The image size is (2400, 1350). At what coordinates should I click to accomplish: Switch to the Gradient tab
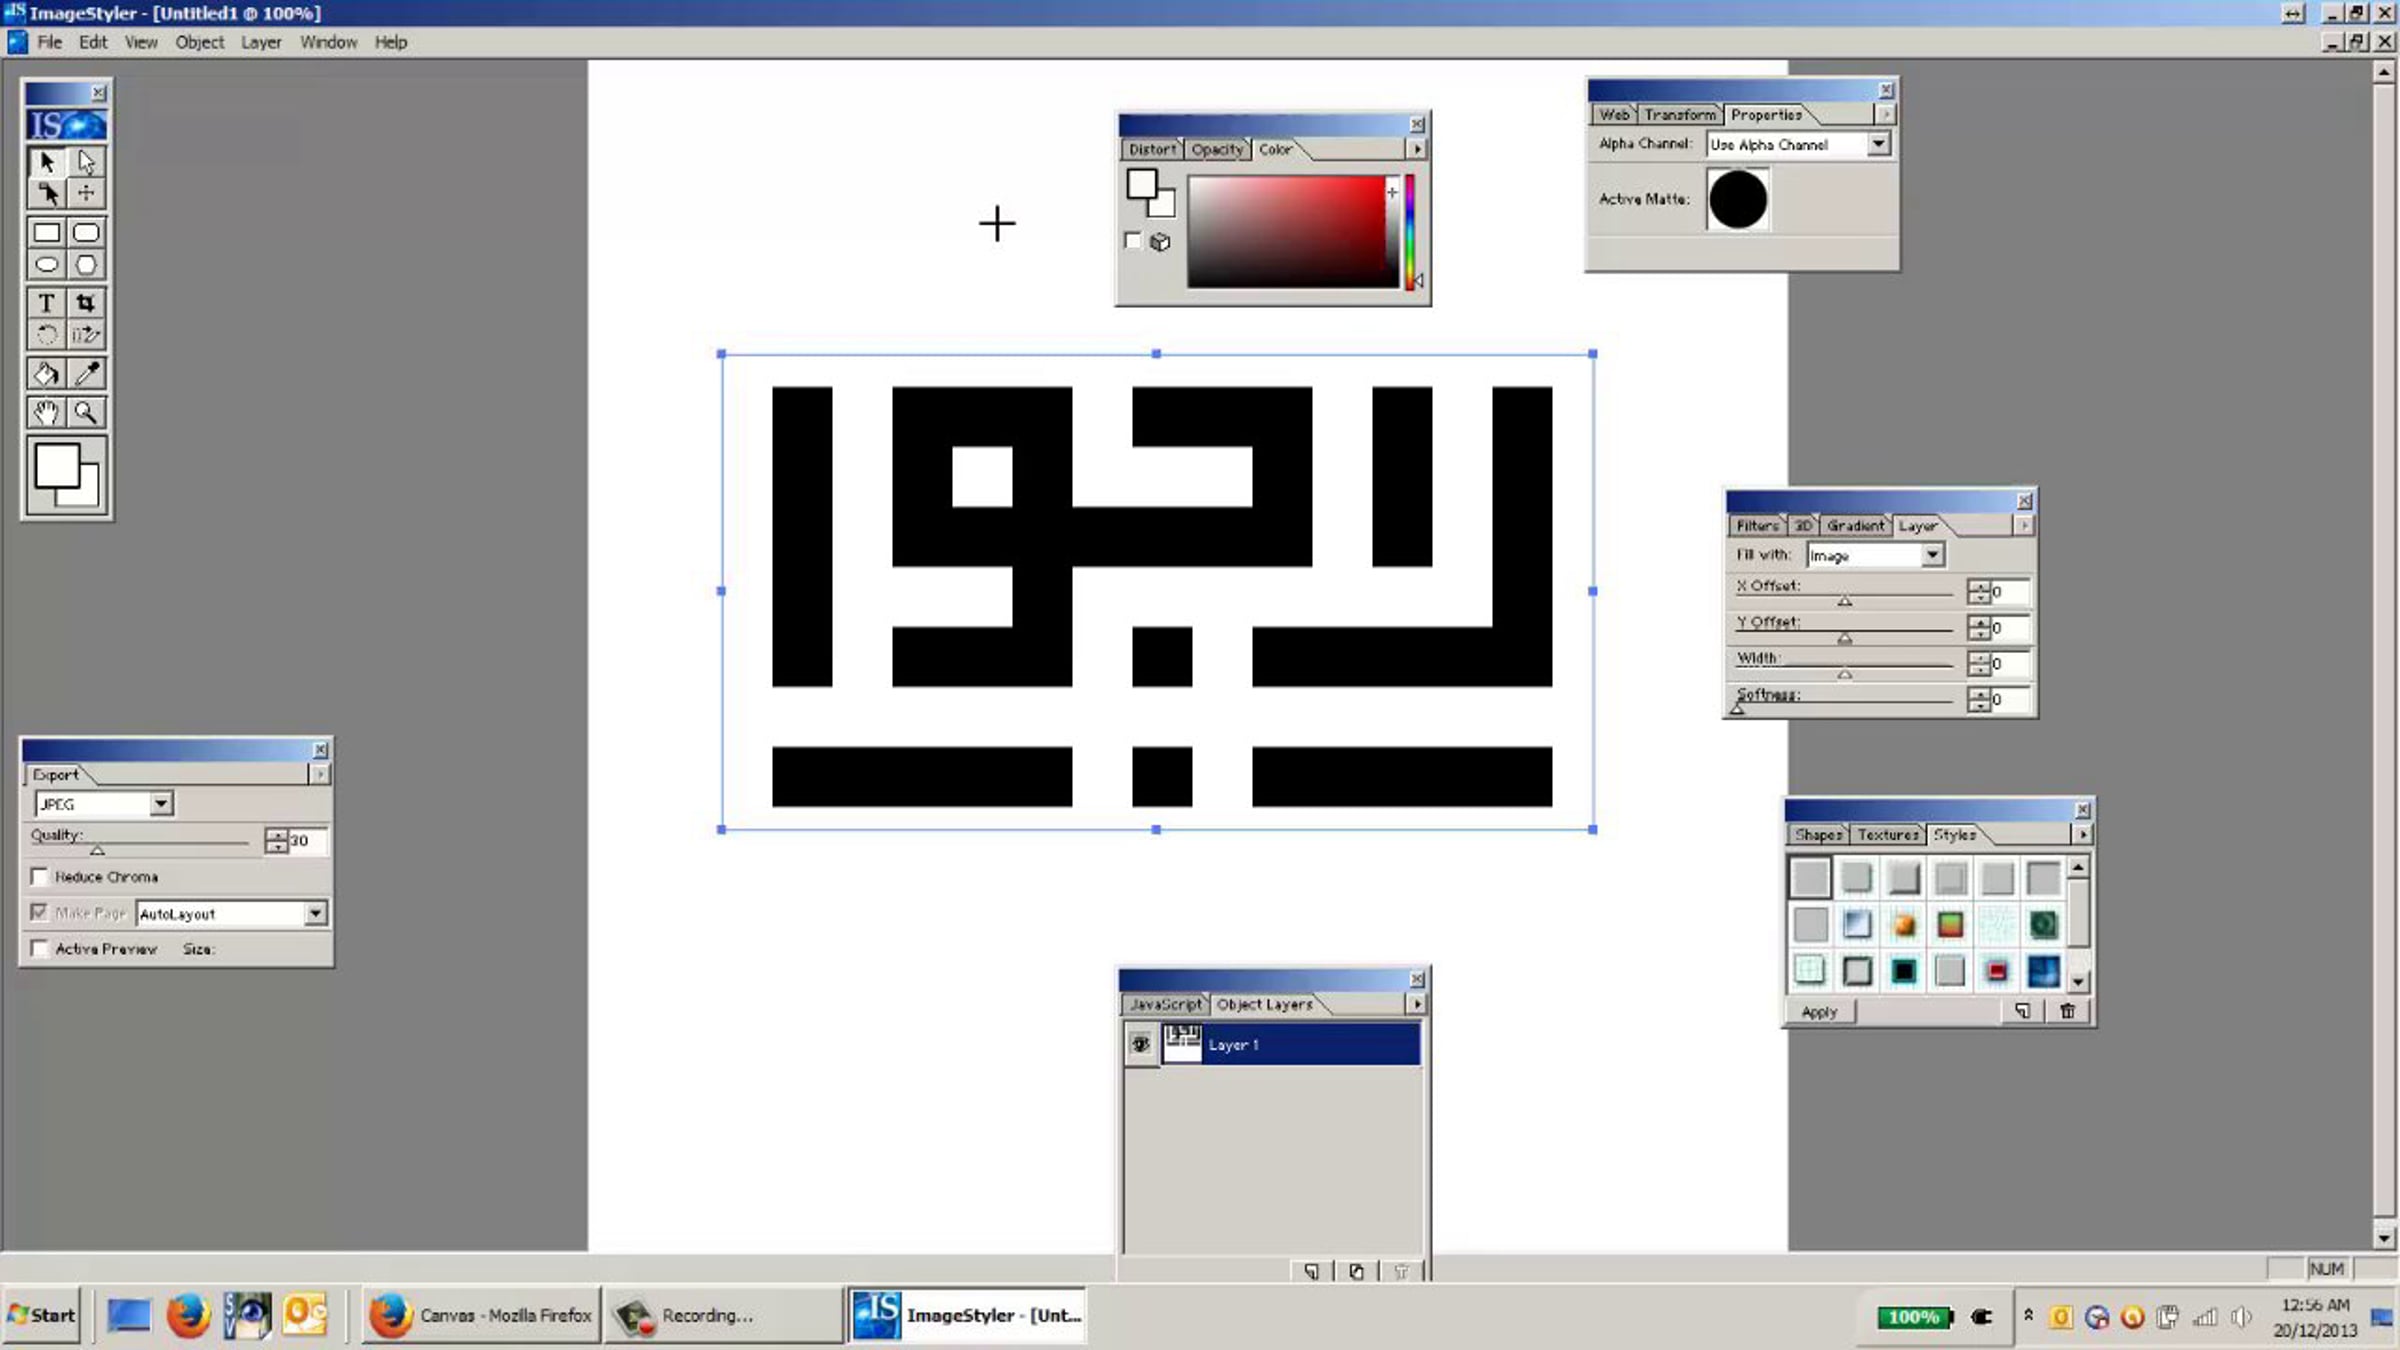1855,526
